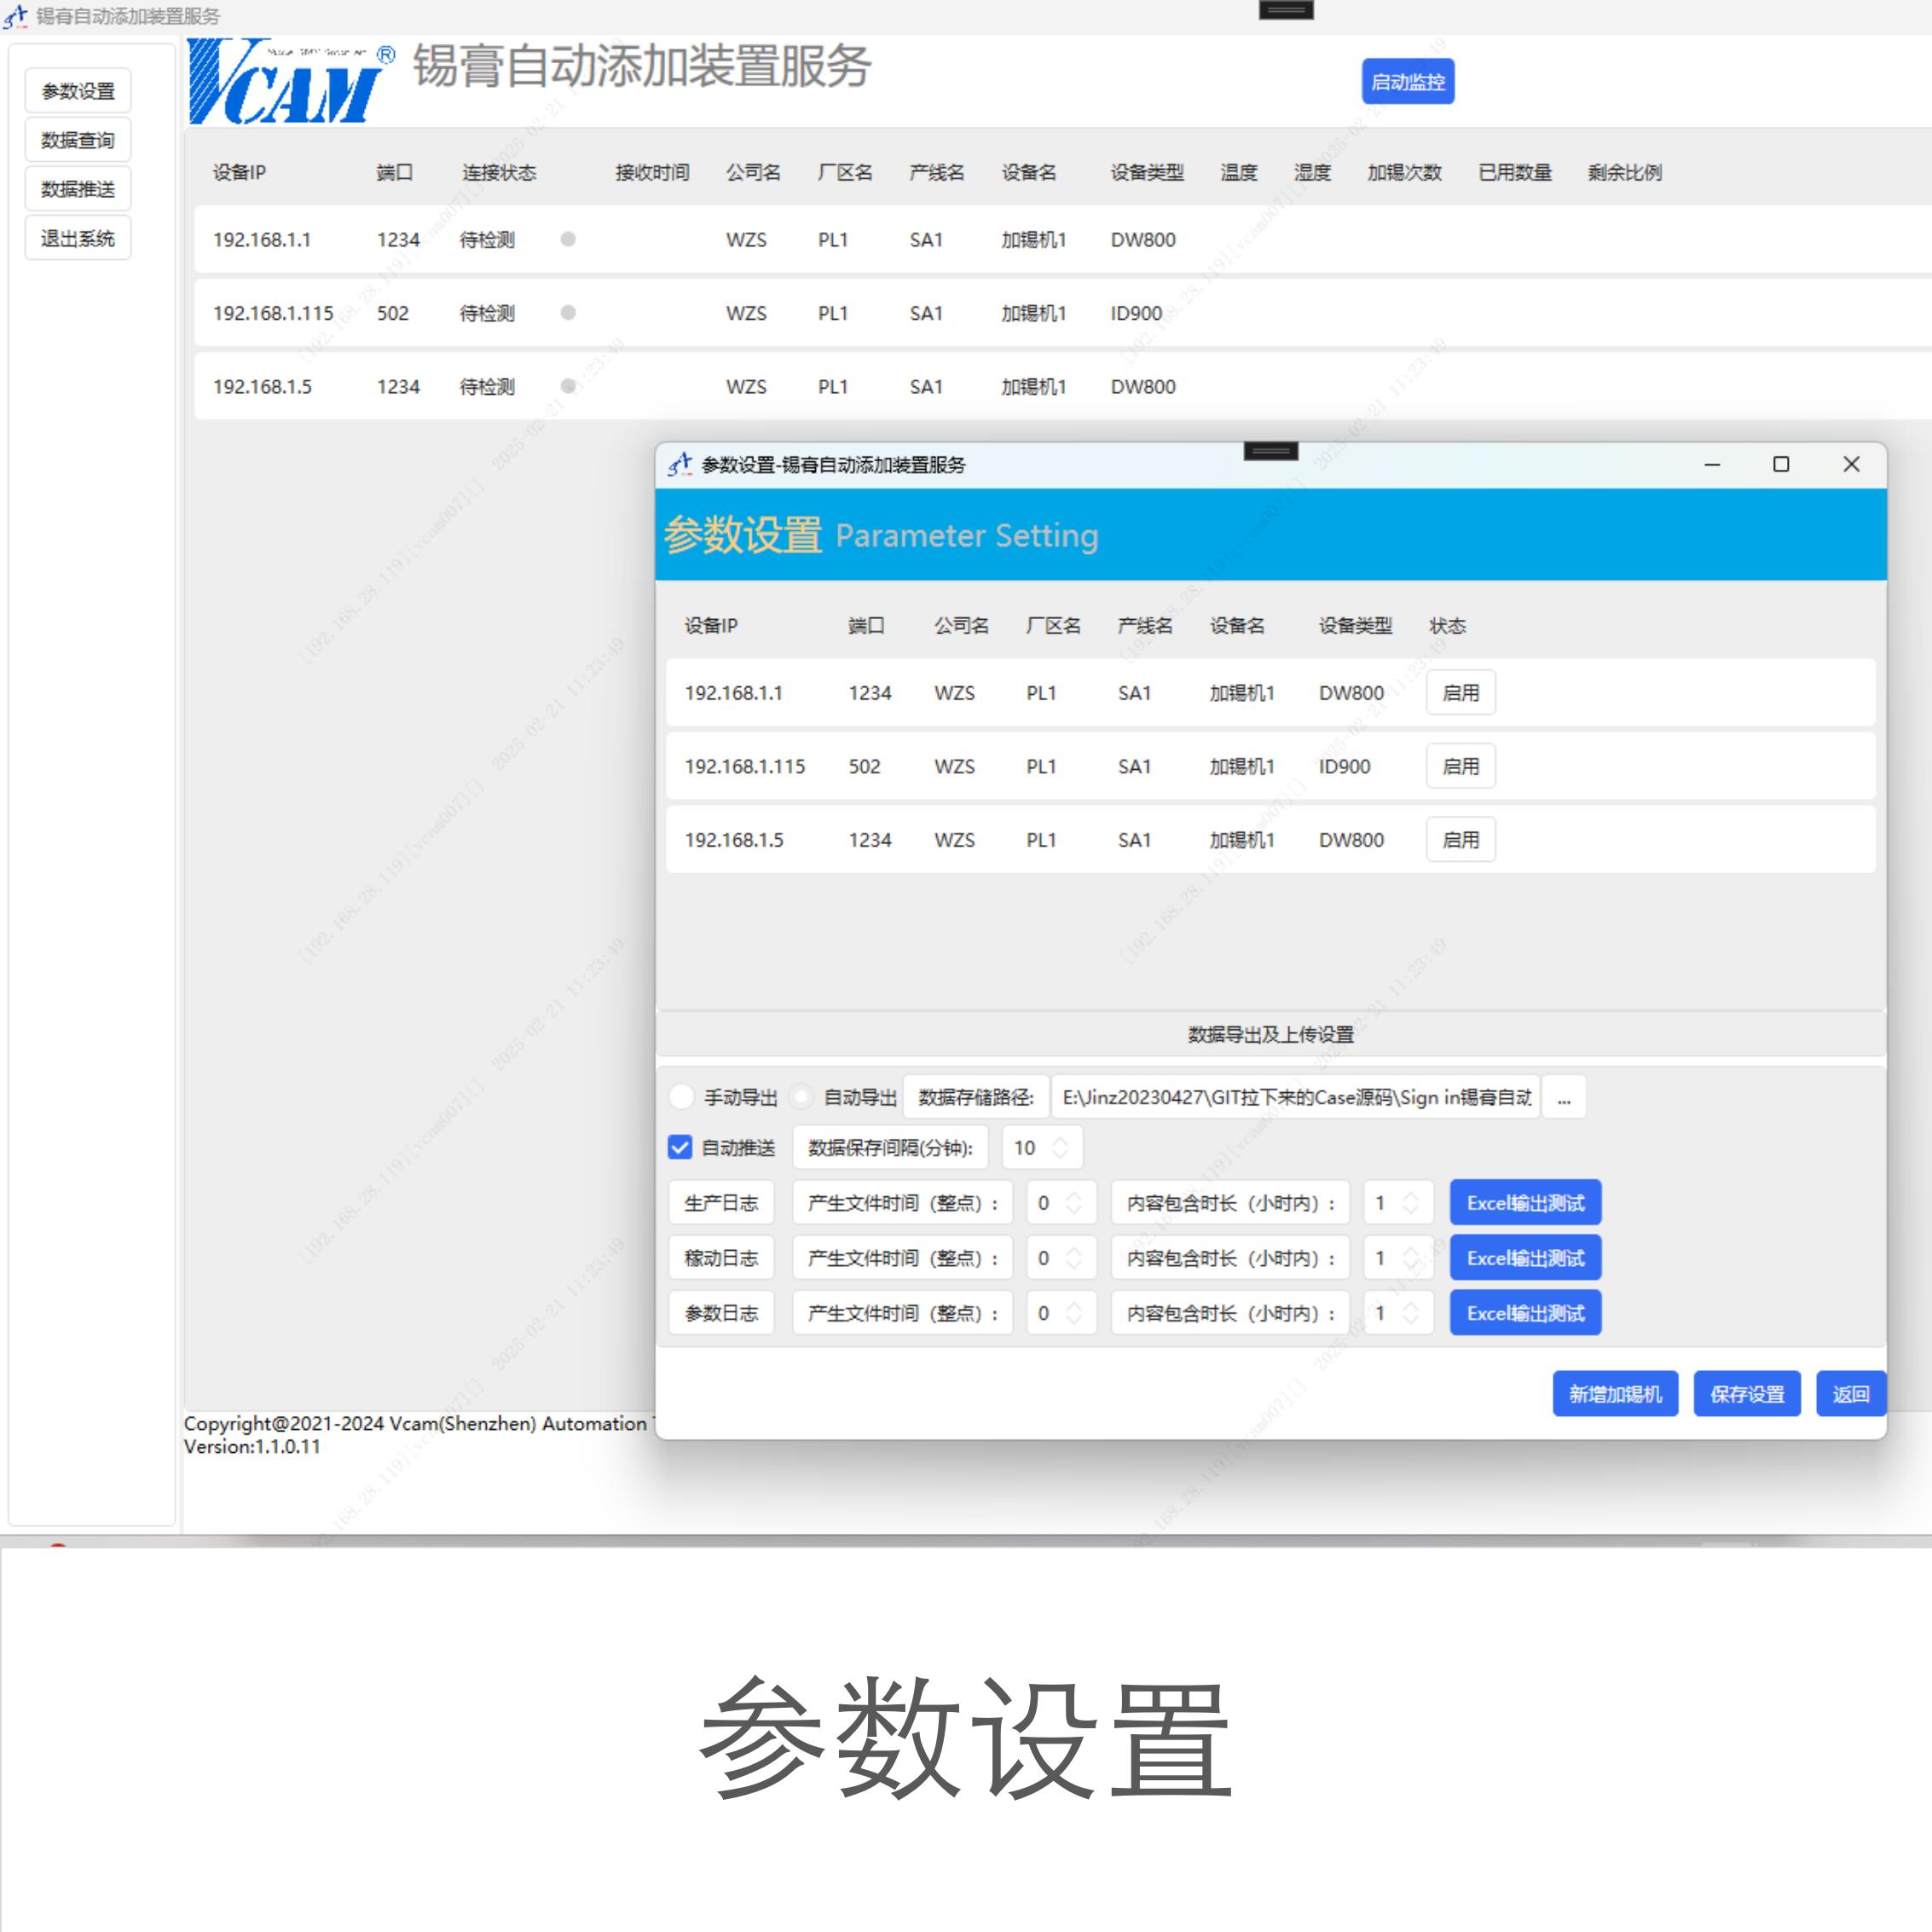The width and height of the screenshot is (1932, 1932).
Task: Select the 自动导出 radio button
Action: 801,1097
